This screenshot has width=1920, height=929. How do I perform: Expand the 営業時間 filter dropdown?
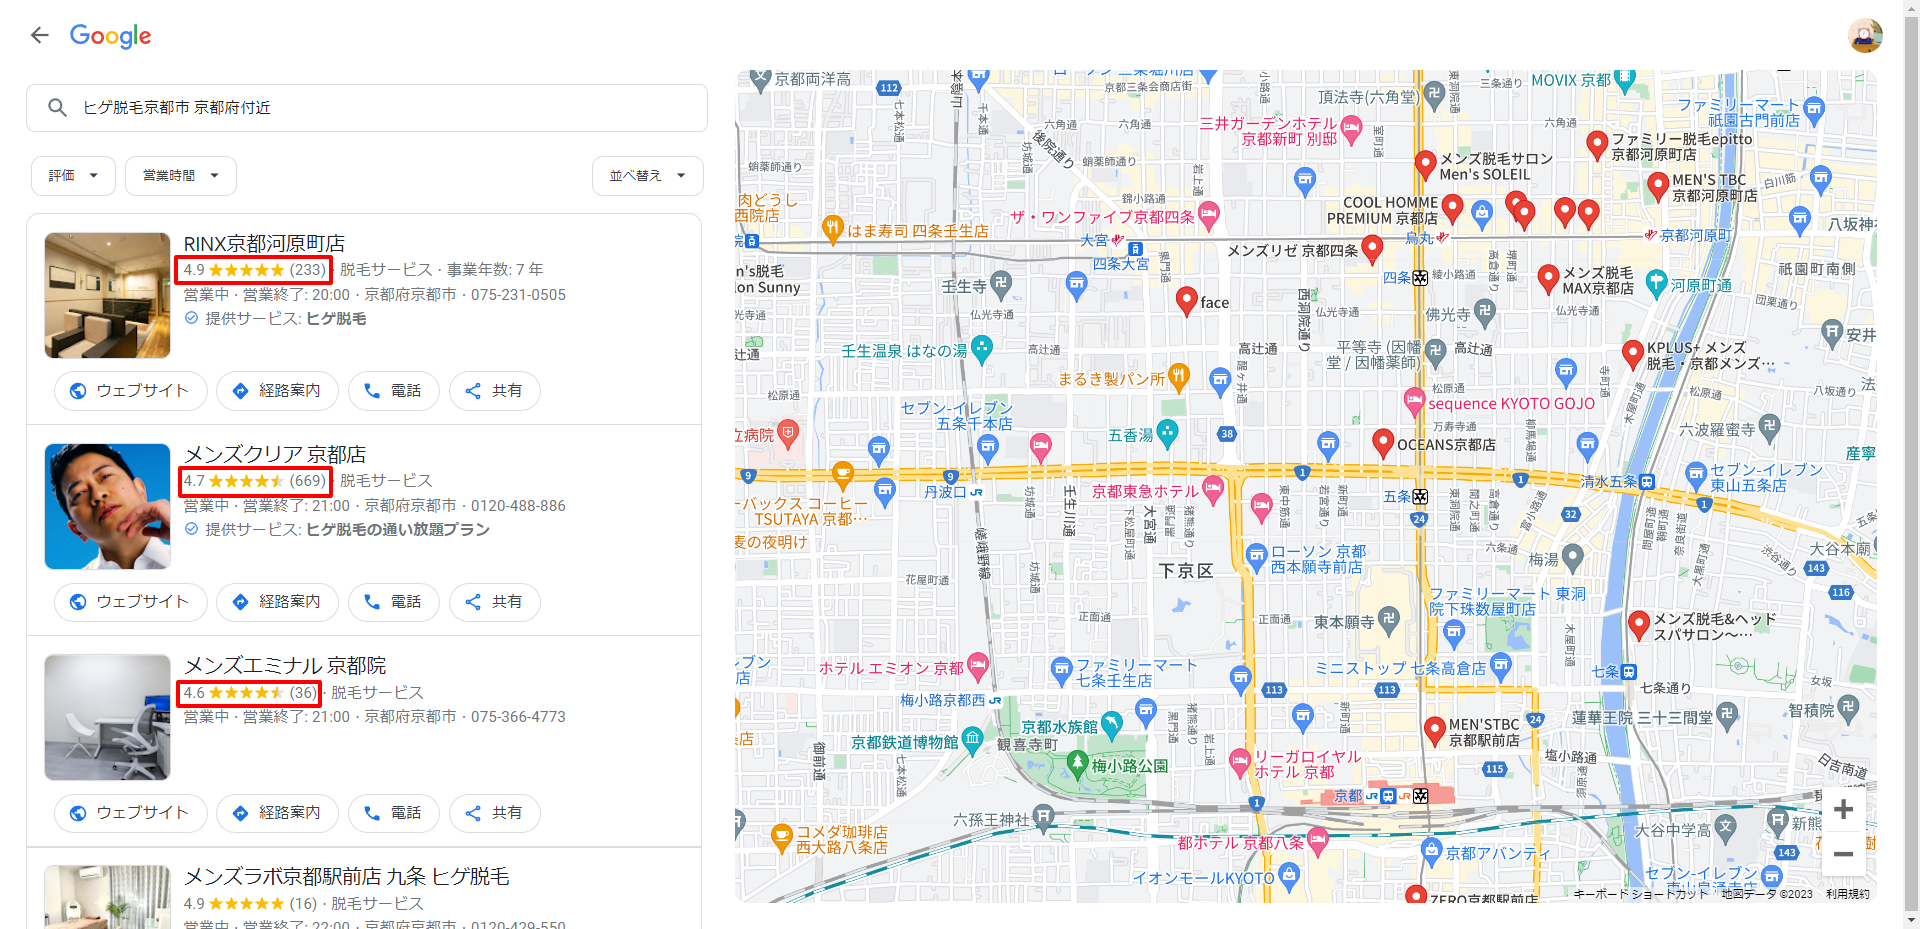tap(181, 175)
